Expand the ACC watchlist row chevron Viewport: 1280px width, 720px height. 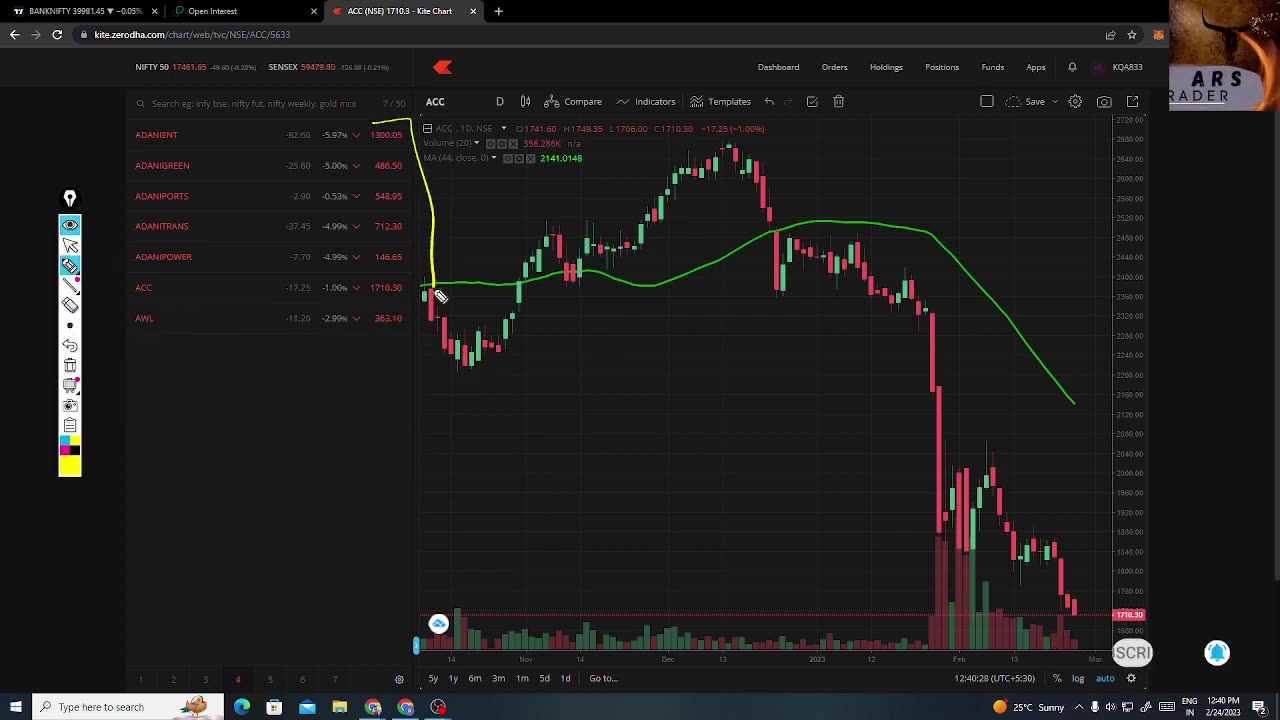(356, 288)
